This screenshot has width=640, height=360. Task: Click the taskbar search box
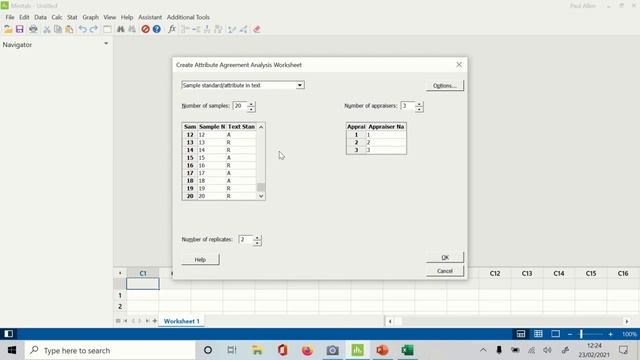point(110,350)
